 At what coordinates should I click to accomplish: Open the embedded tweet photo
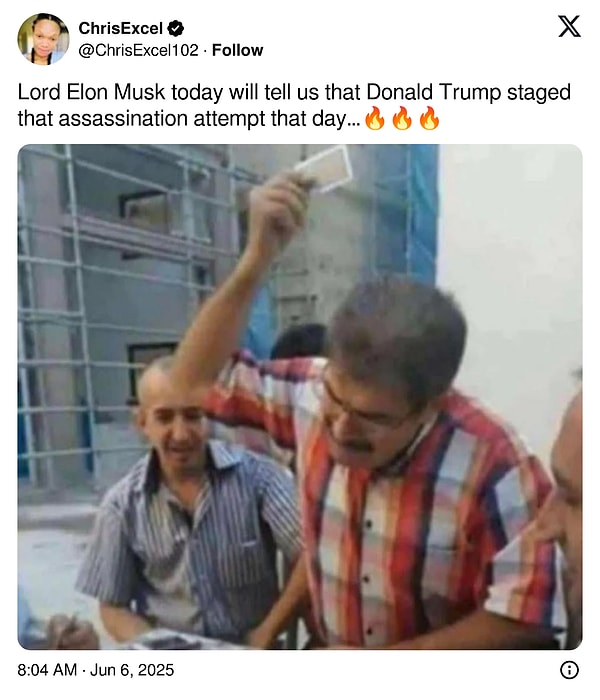click(300, 396)
